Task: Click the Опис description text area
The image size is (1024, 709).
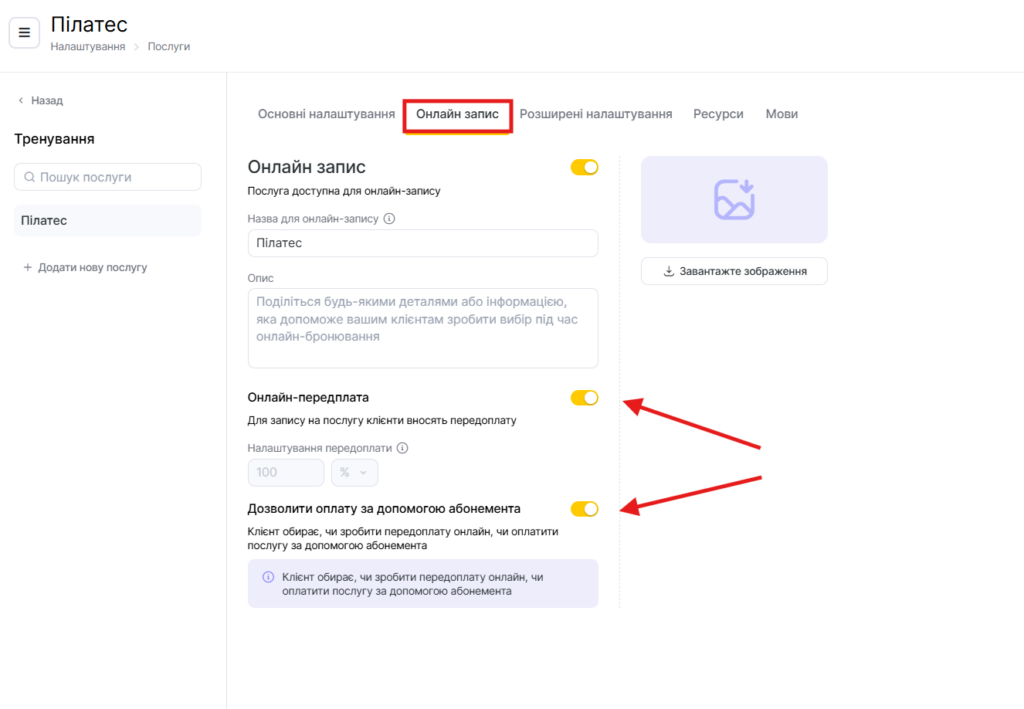Action: [422, 328]
